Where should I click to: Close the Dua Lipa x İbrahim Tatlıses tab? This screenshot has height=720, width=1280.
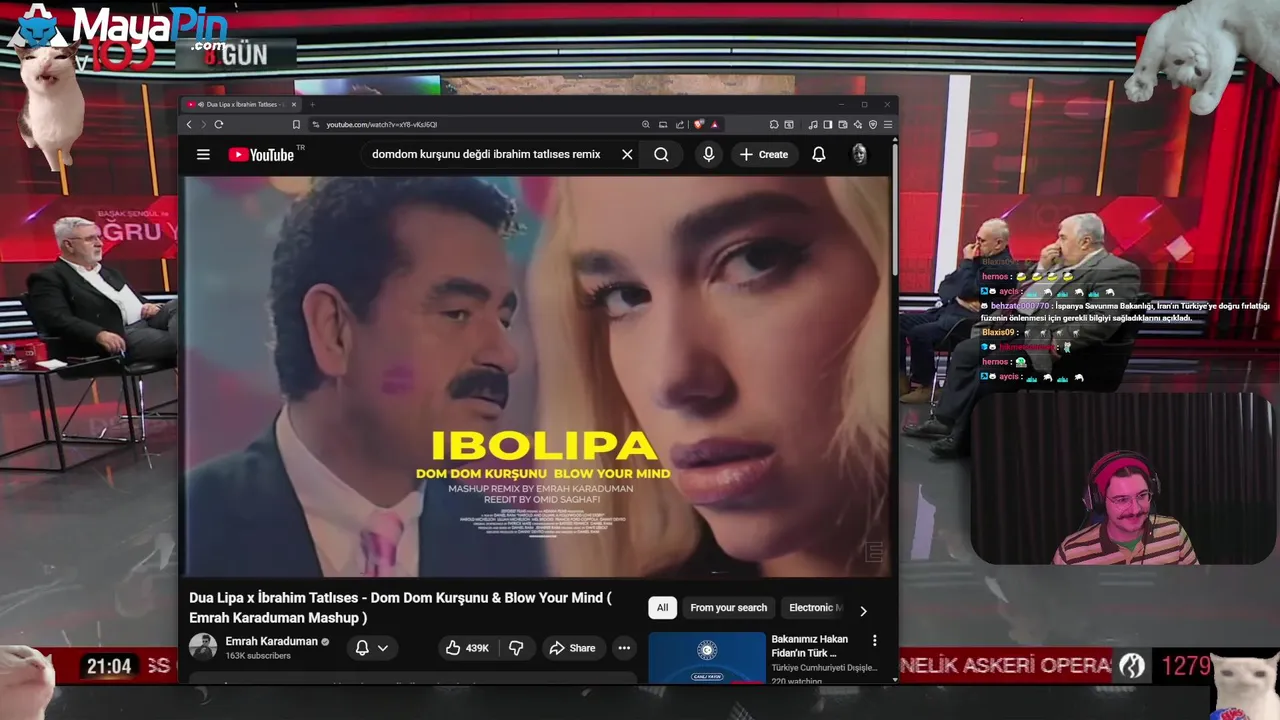coord(293,104)
